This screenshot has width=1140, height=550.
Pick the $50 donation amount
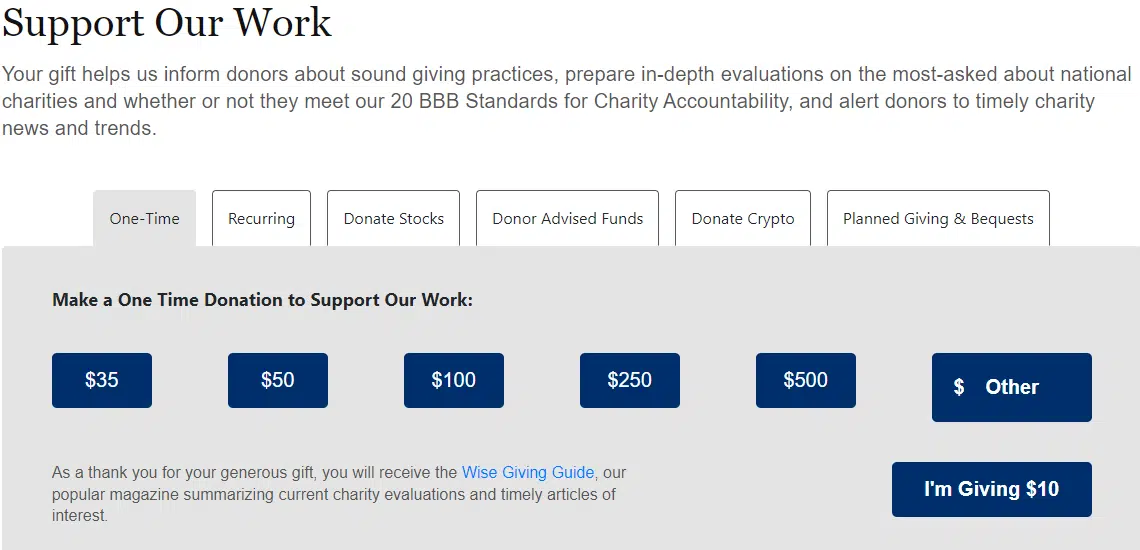click(x=278, y=380)
